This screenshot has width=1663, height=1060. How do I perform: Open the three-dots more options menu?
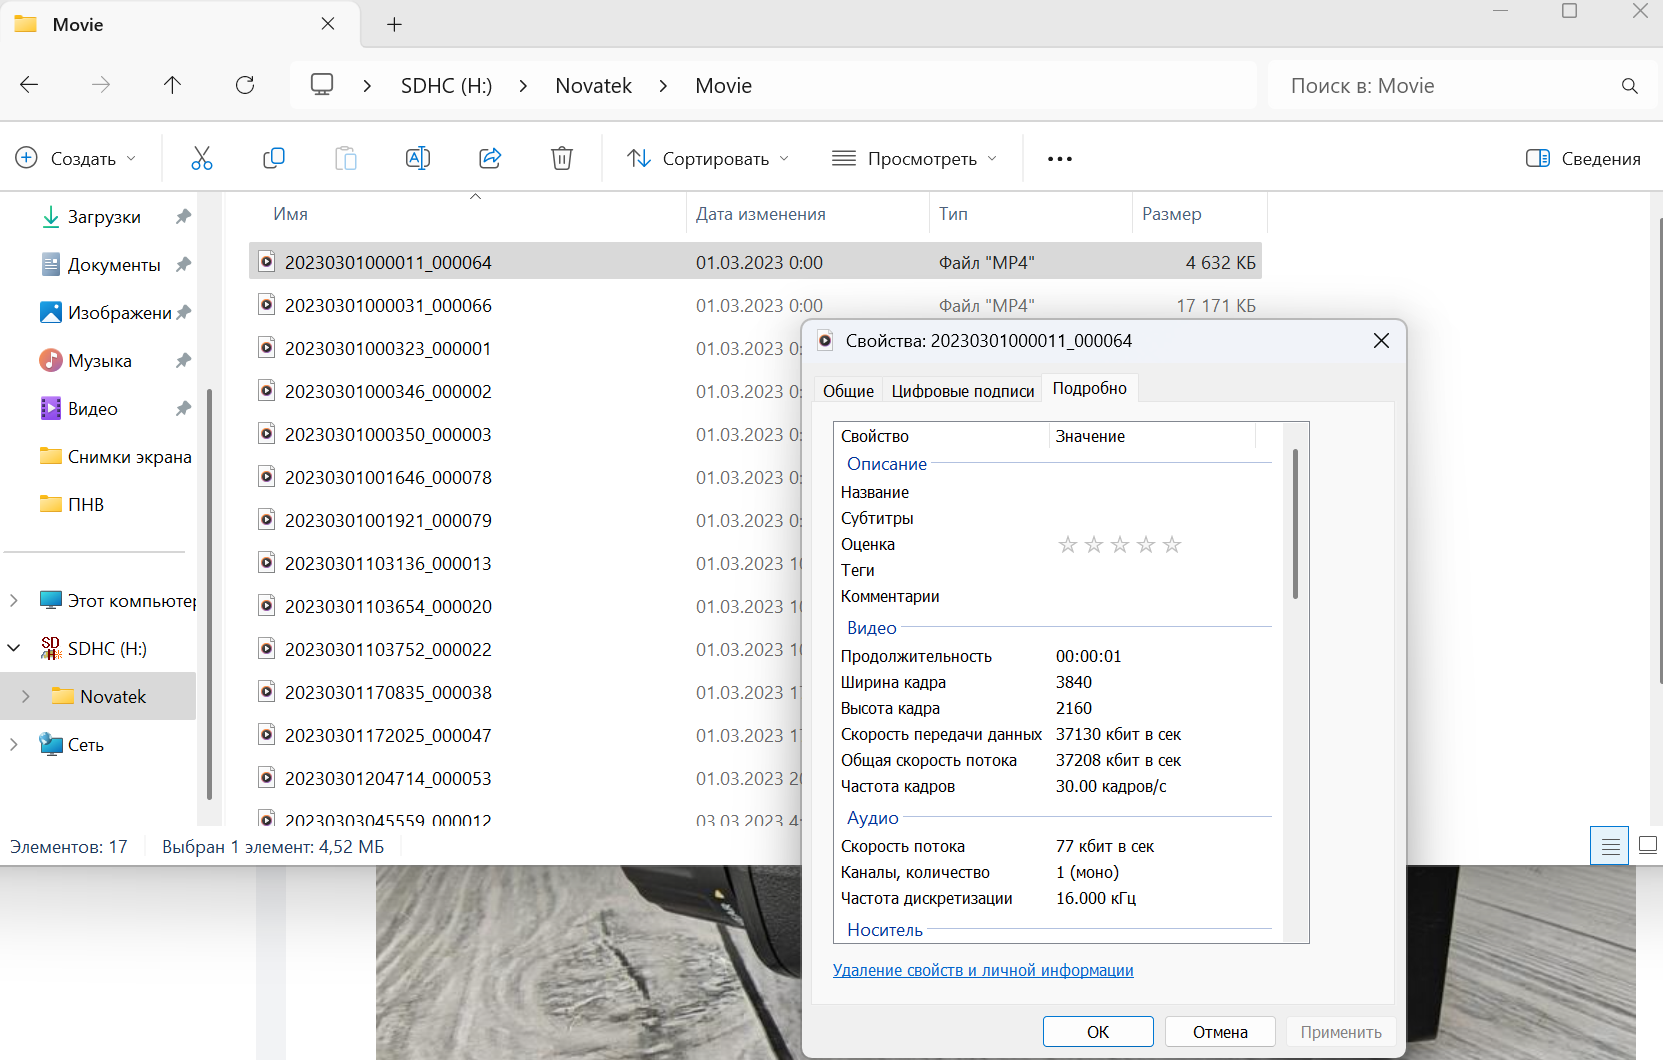(1059, 159)
